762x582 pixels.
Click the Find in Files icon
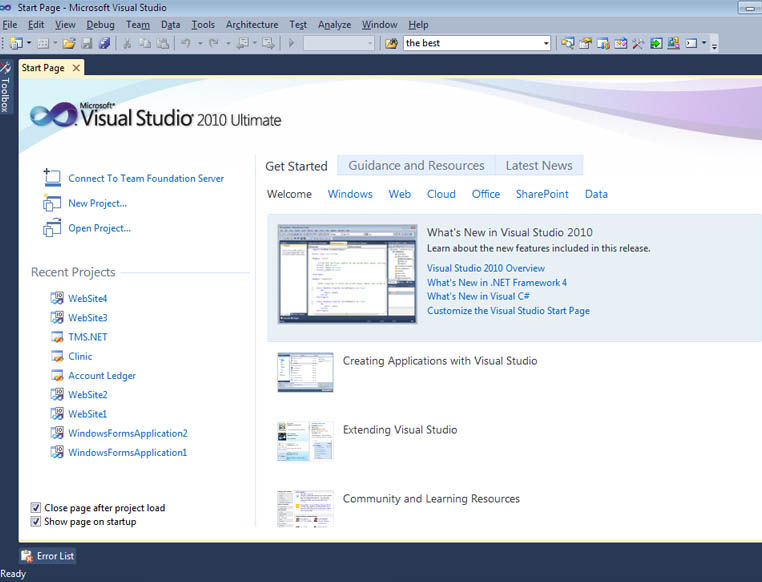(x=391, y=43)
